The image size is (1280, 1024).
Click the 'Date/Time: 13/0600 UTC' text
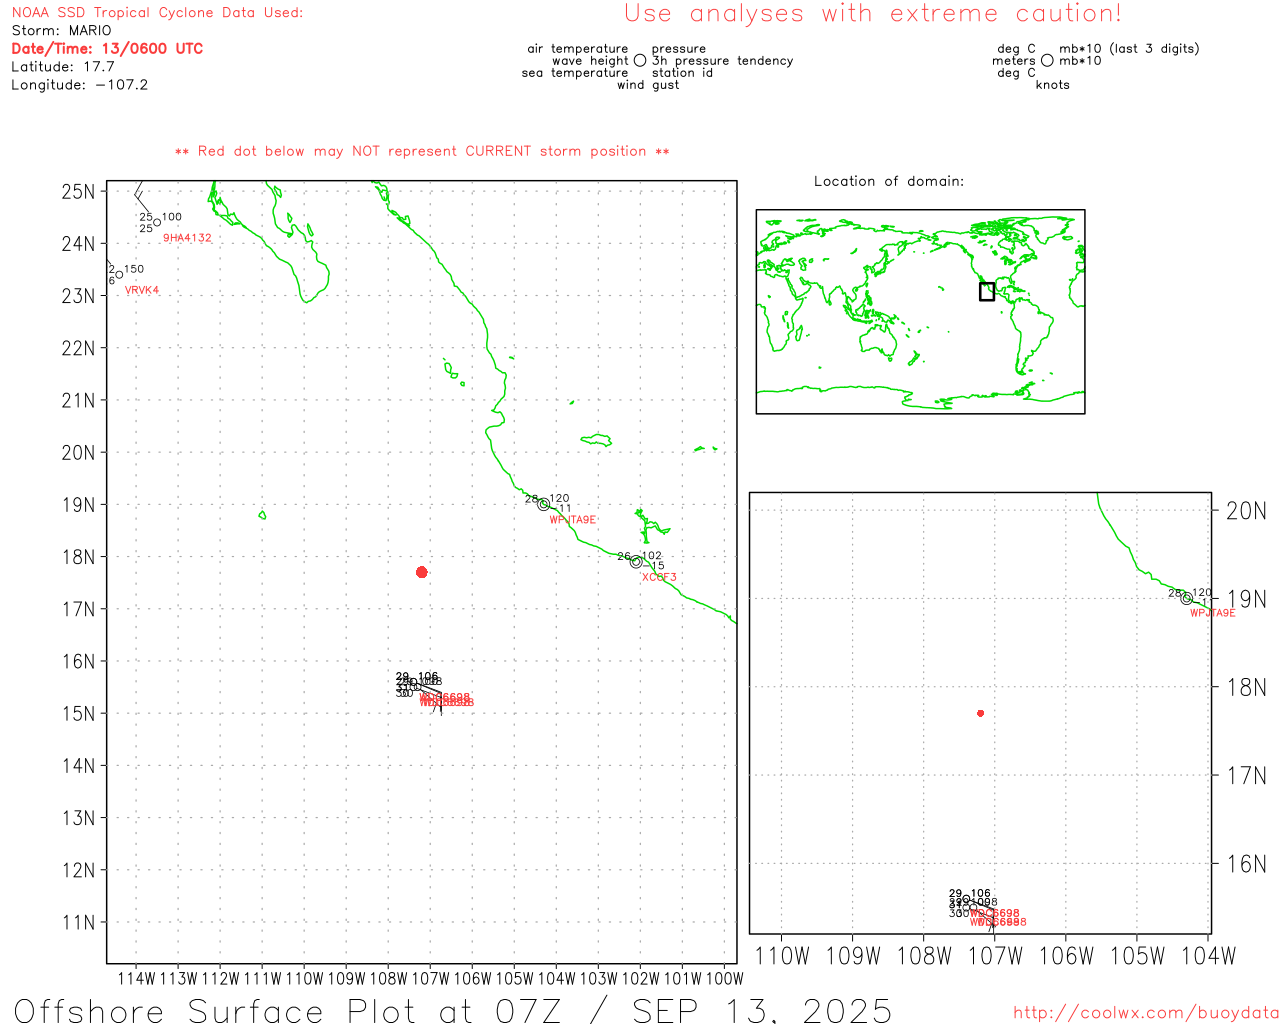pos(107,49)
